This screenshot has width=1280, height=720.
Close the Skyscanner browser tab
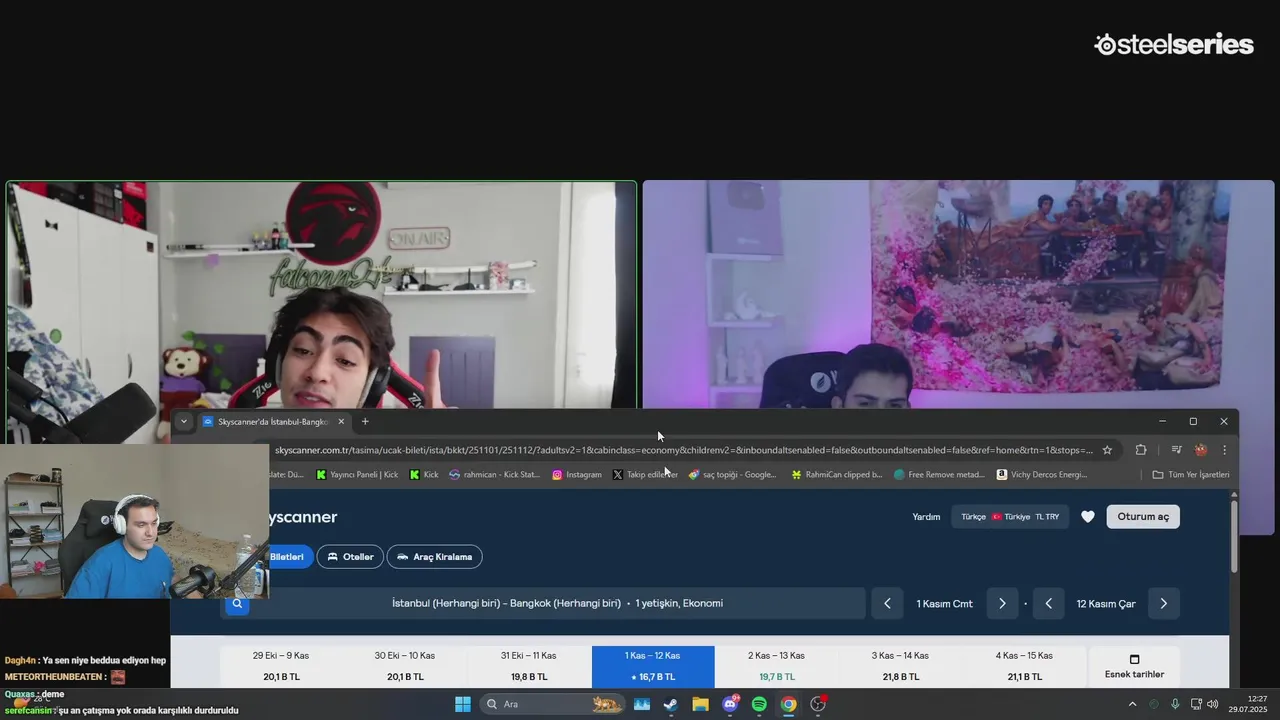(340, 422)
